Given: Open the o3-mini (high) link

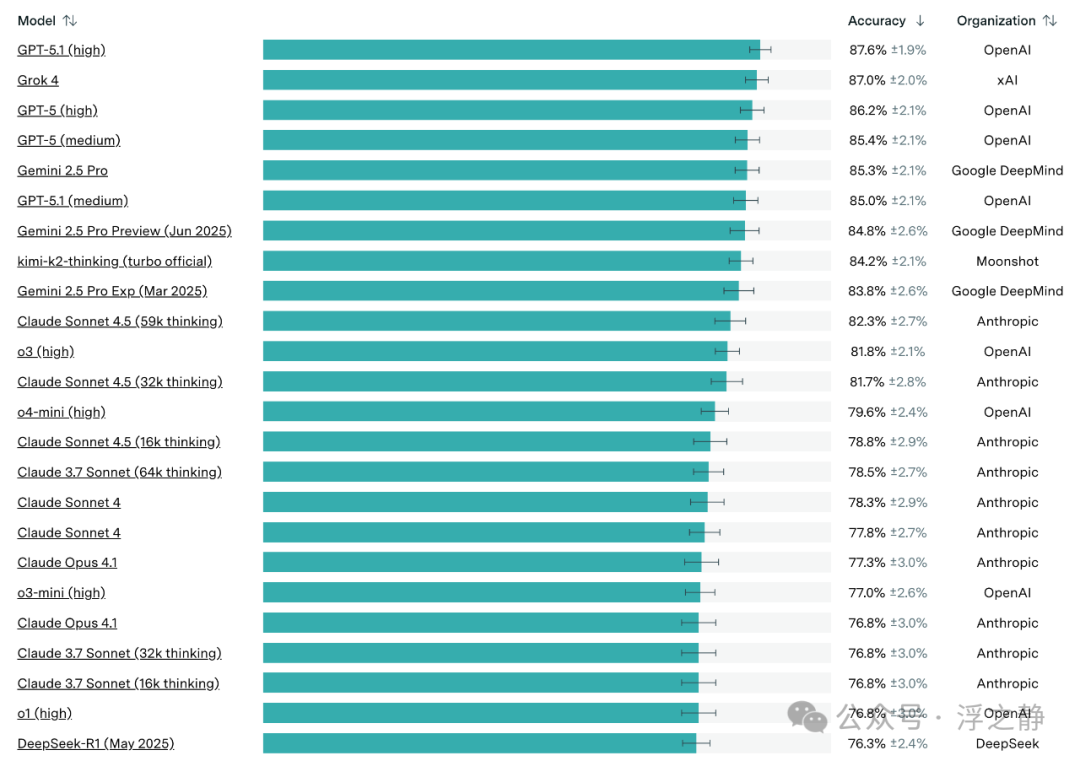Looking at the screenshot, I should pos(61,593).
